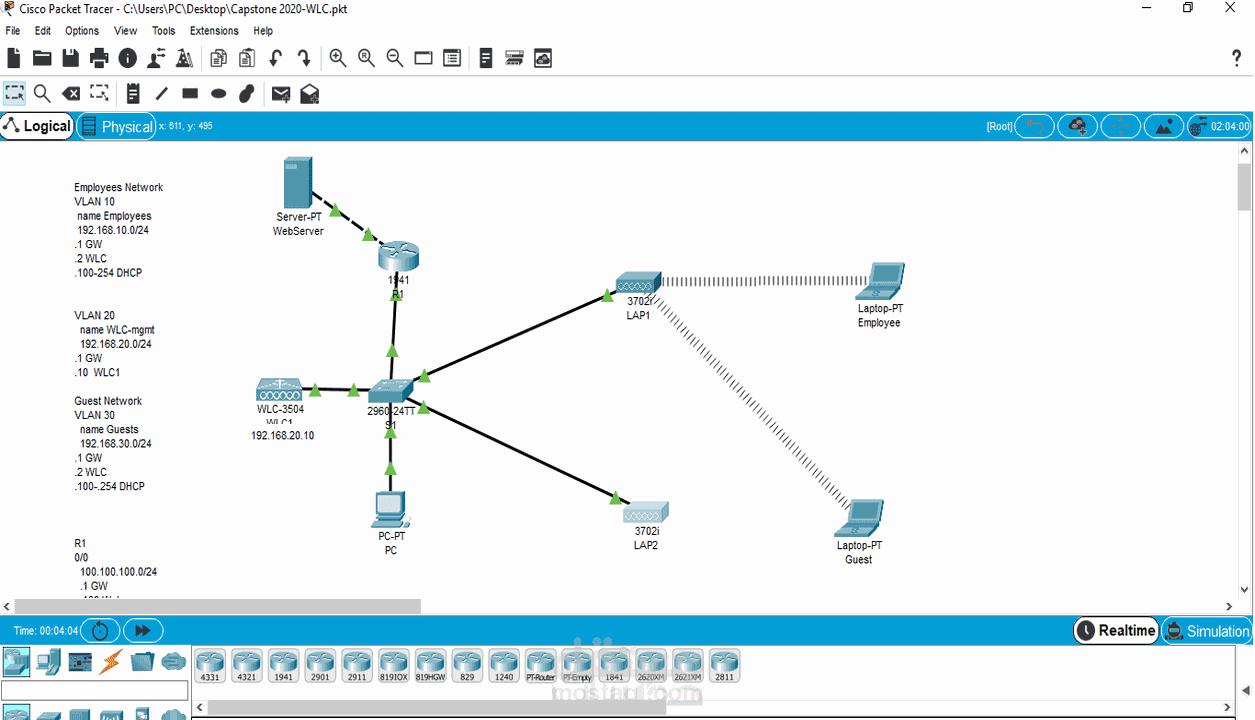The image size is (1255, 720).
Task: Switch to the Logical workspace tab
Action: click(37, 126)
